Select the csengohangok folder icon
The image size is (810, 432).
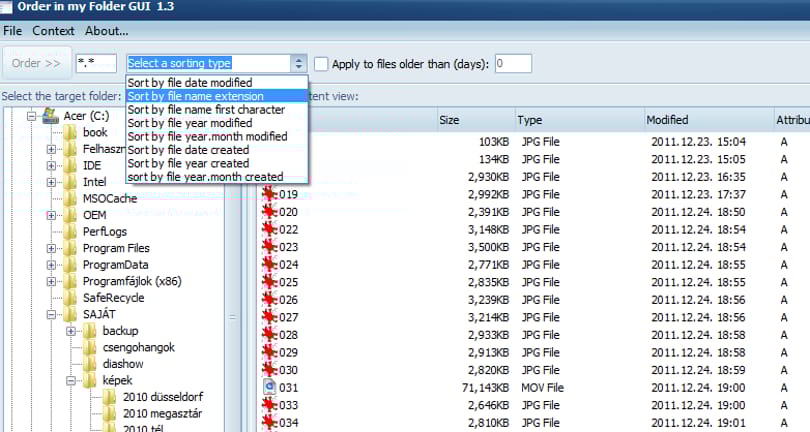tap(89, 347)
